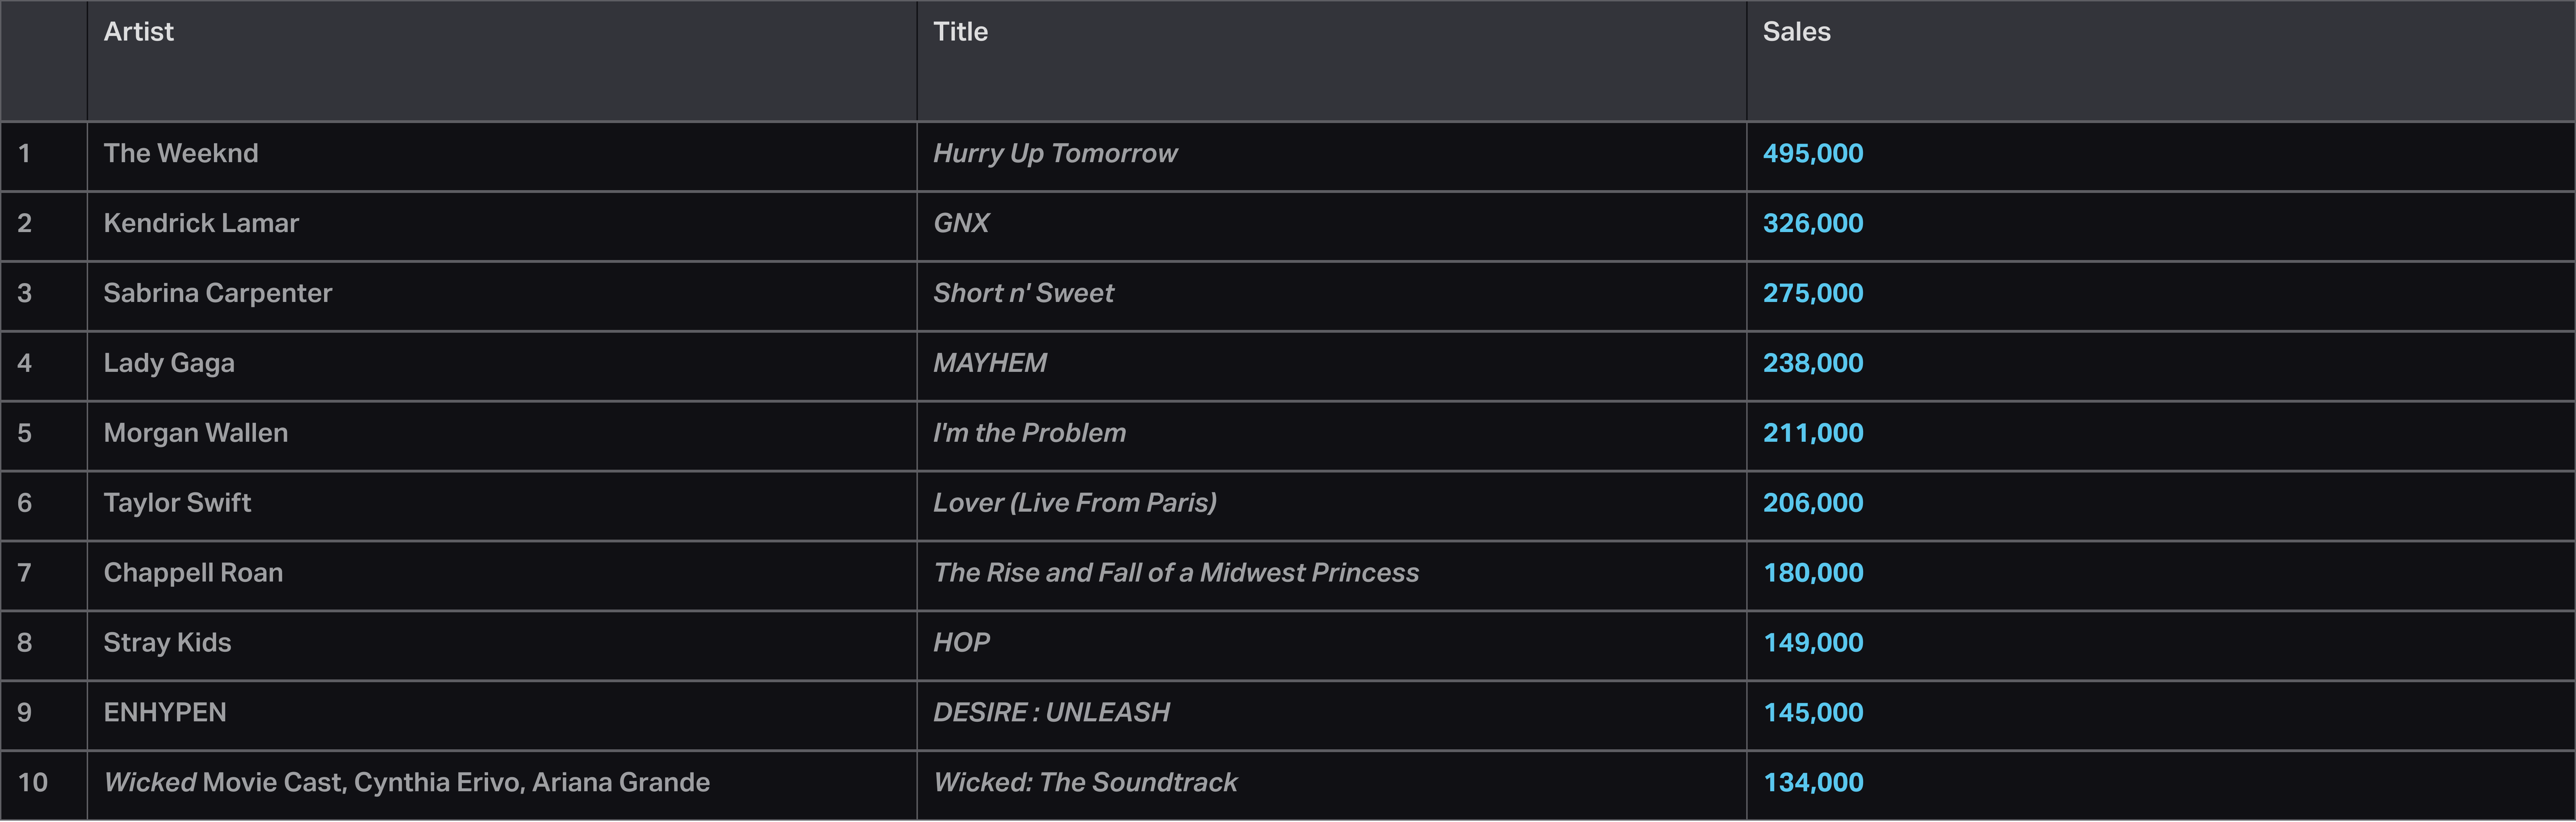Open the 495,000 sales link

coord(1812,153)
